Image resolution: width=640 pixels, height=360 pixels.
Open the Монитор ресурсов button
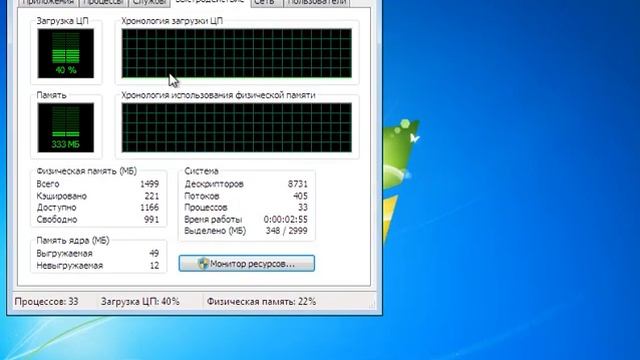tap(247, 263)
